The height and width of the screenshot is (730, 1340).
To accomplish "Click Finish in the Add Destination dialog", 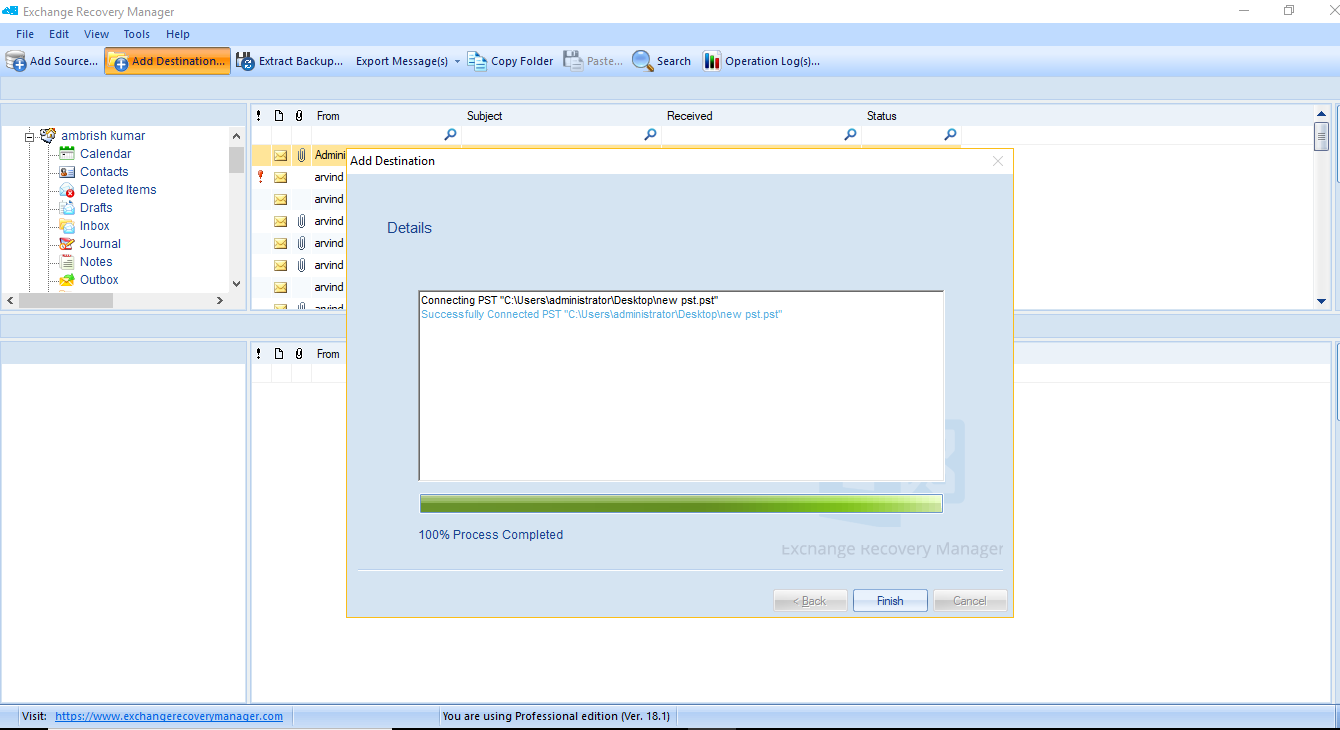I will point(890,601).
